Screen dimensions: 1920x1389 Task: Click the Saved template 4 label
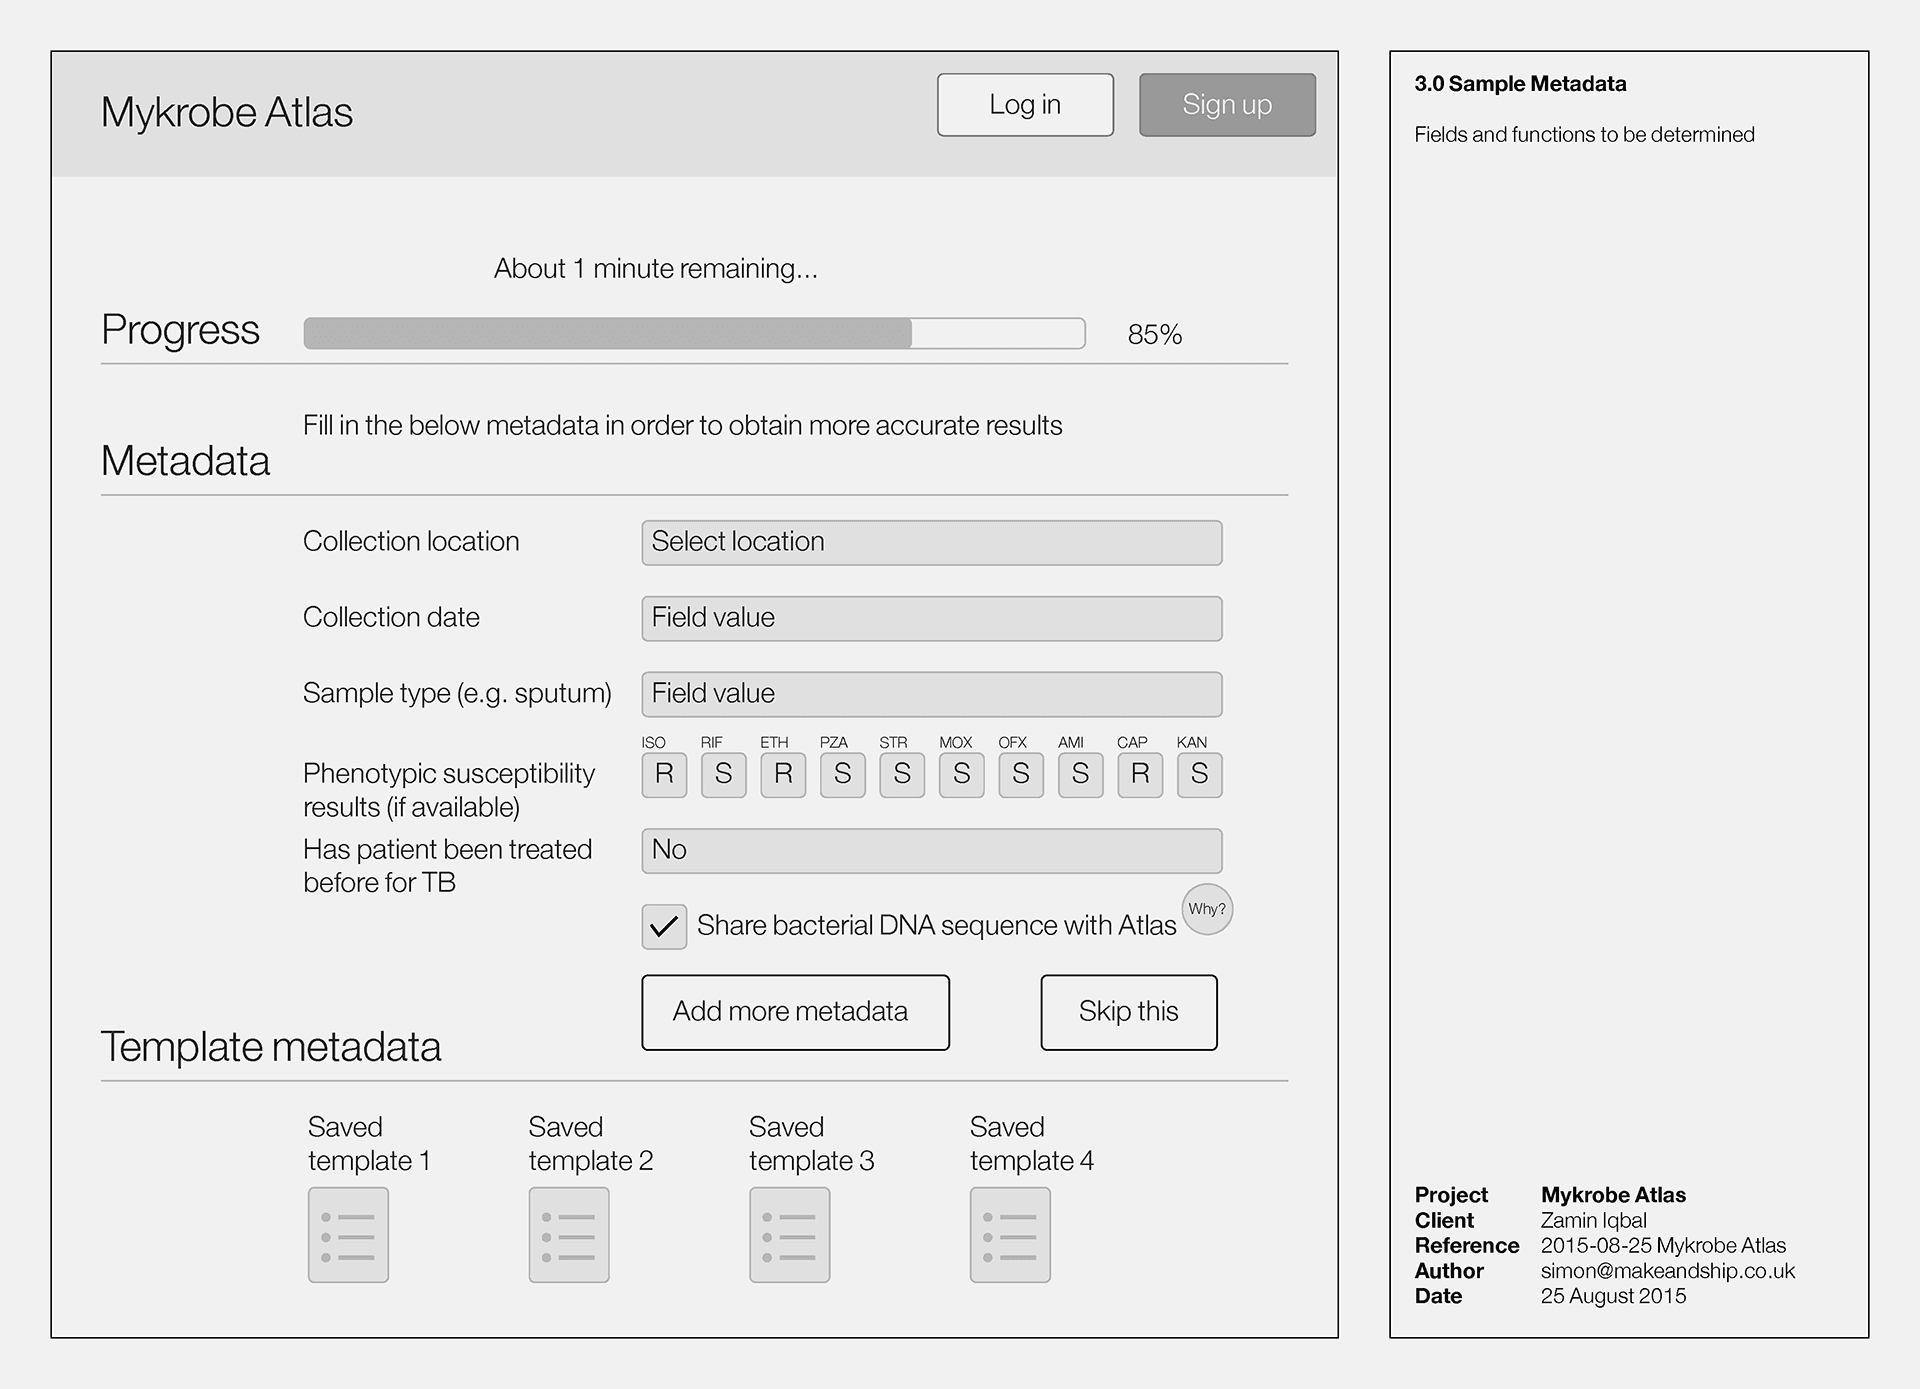click(1032, 1144)
